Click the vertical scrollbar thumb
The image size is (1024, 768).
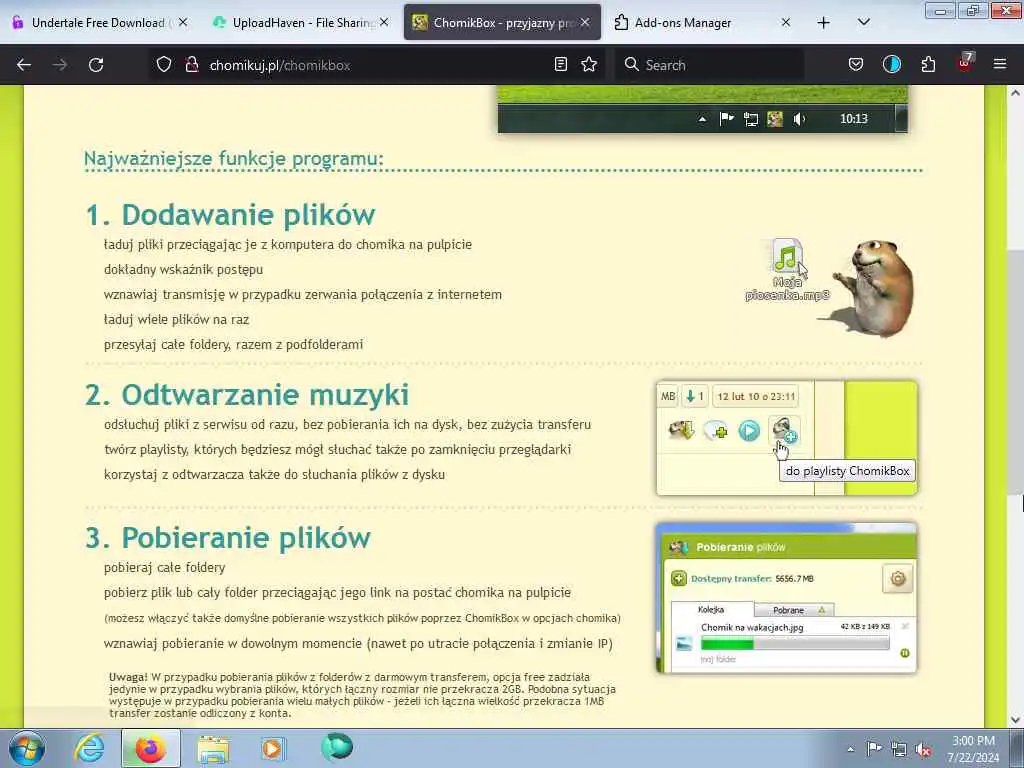tap(1015, 372)
